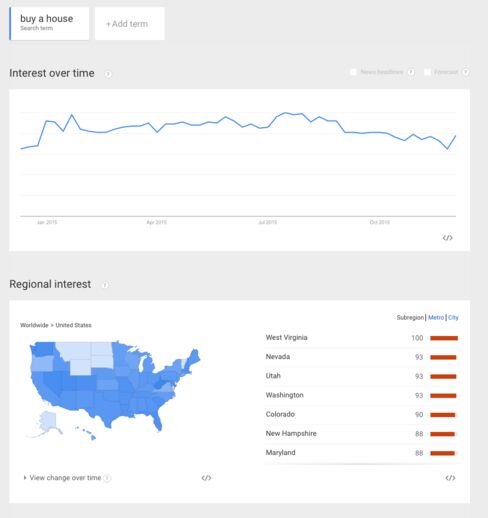The image size is (488, 518).
Task: Expand View change over time
Action: tap(62, 478)
